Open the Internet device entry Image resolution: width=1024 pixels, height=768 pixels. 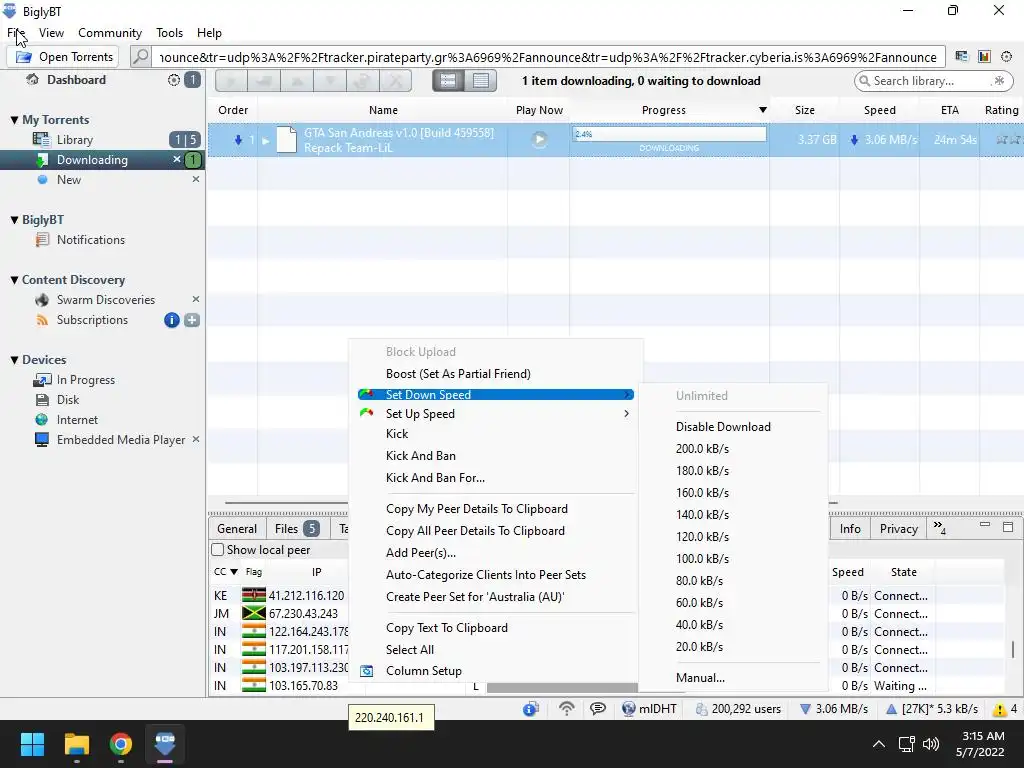pyautogui.click(x=77, y=420)
